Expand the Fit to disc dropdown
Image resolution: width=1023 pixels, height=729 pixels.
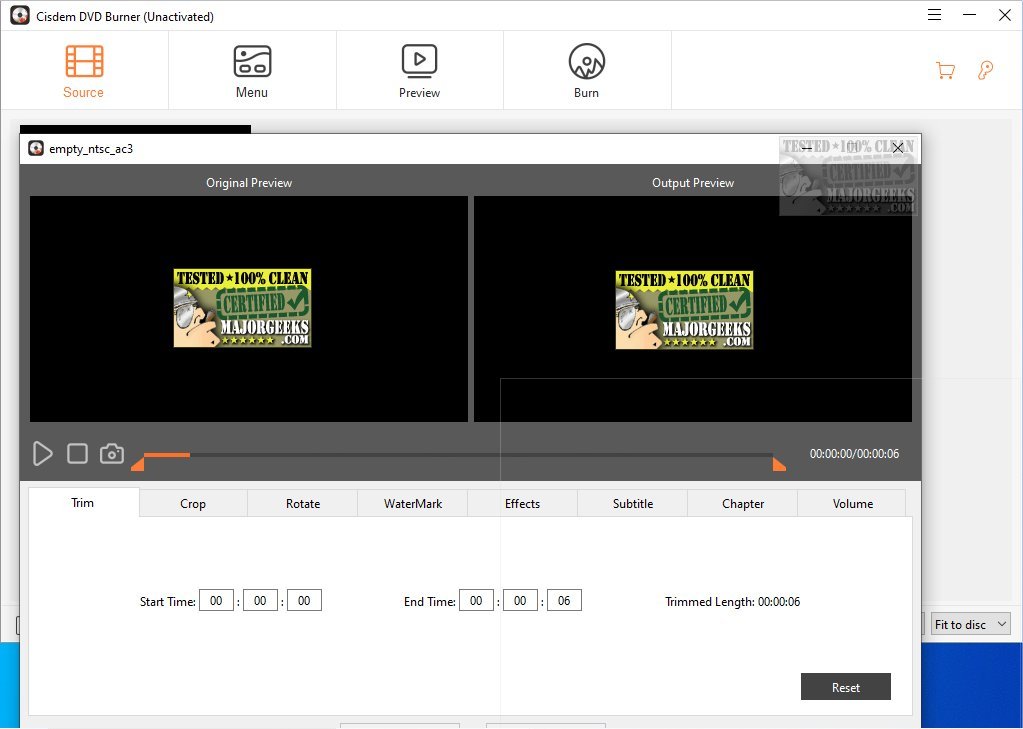coord(971,625)
